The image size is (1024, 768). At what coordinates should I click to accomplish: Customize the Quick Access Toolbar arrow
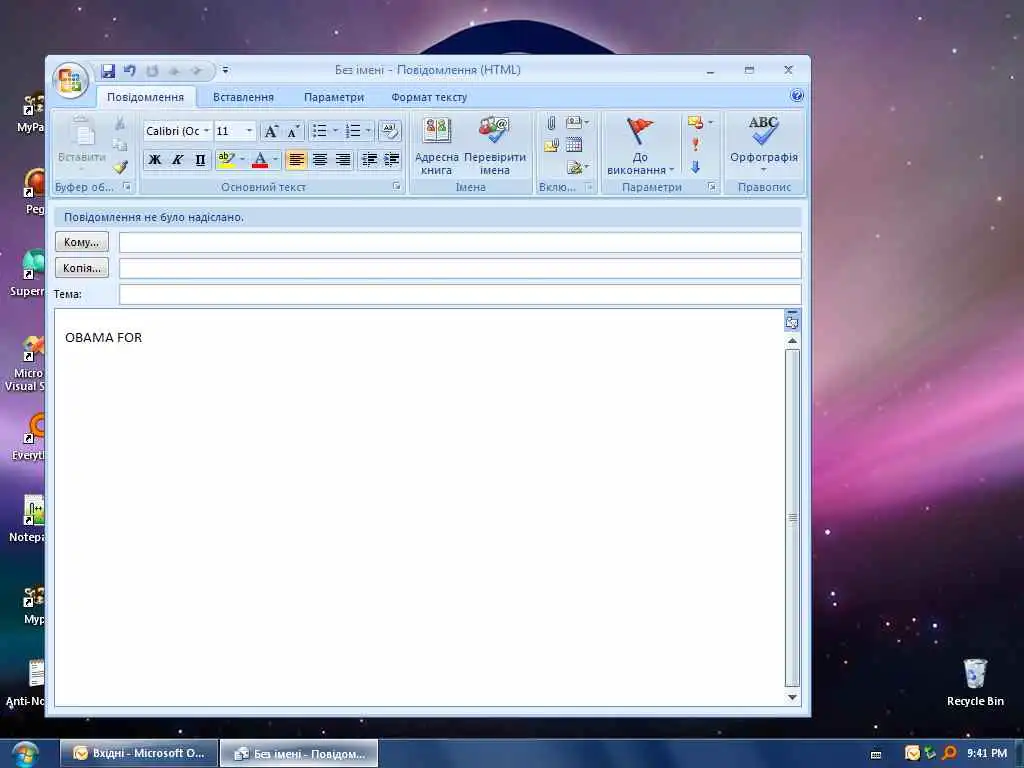(225, 71)
